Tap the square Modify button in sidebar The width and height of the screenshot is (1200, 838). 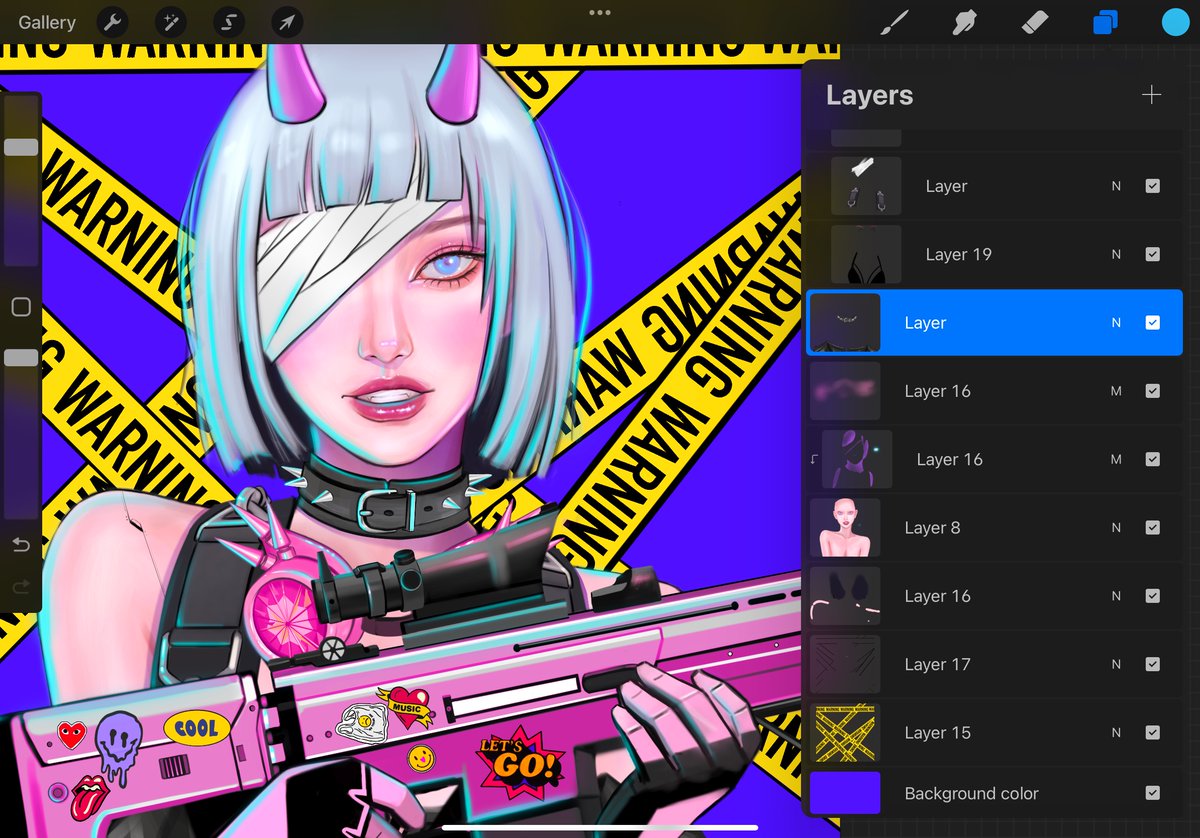click(21, 307)
